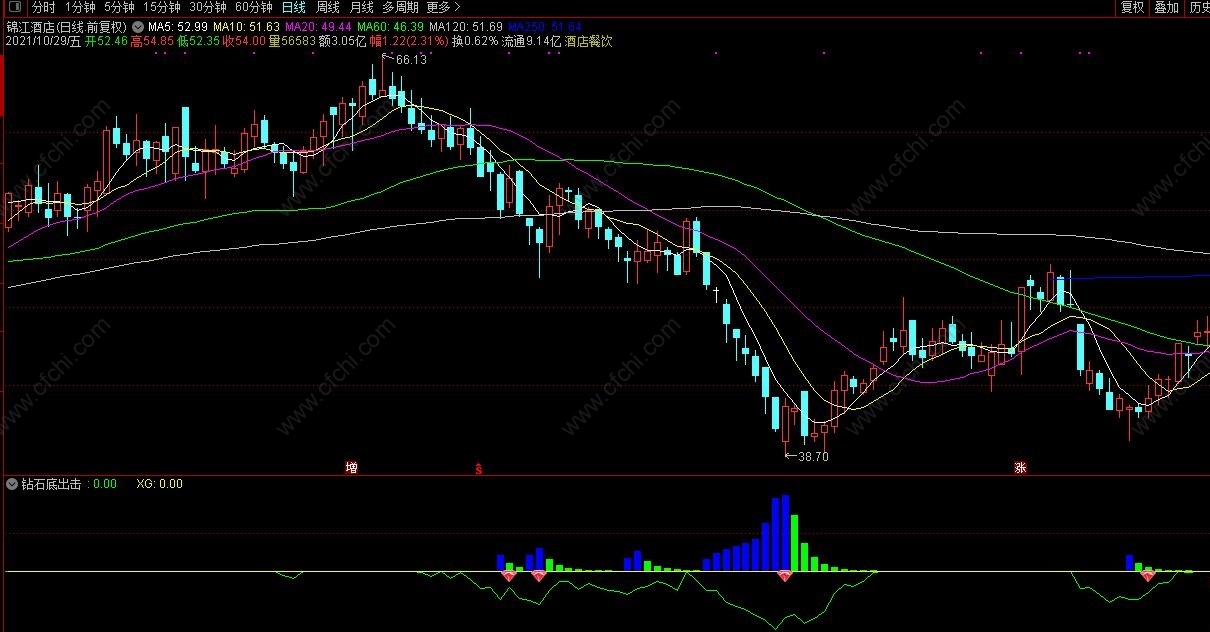Click the XG: 0.00 indicator value

159,484
